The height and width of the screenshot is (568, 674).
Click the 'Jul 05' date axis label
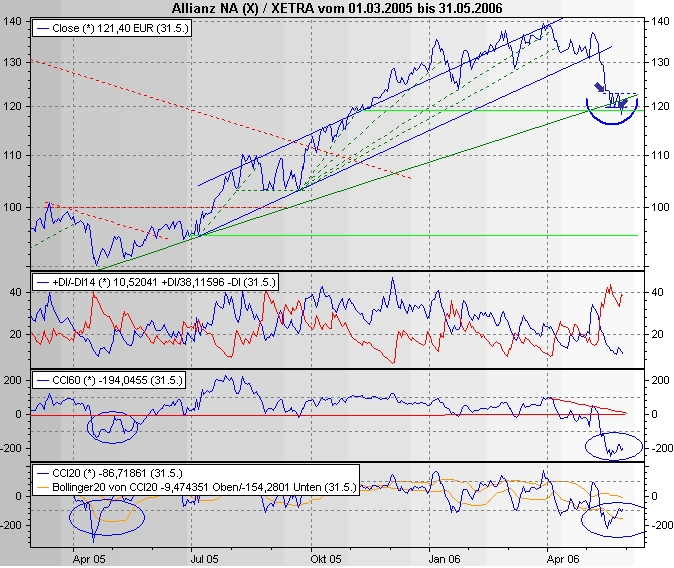(205, 559)
